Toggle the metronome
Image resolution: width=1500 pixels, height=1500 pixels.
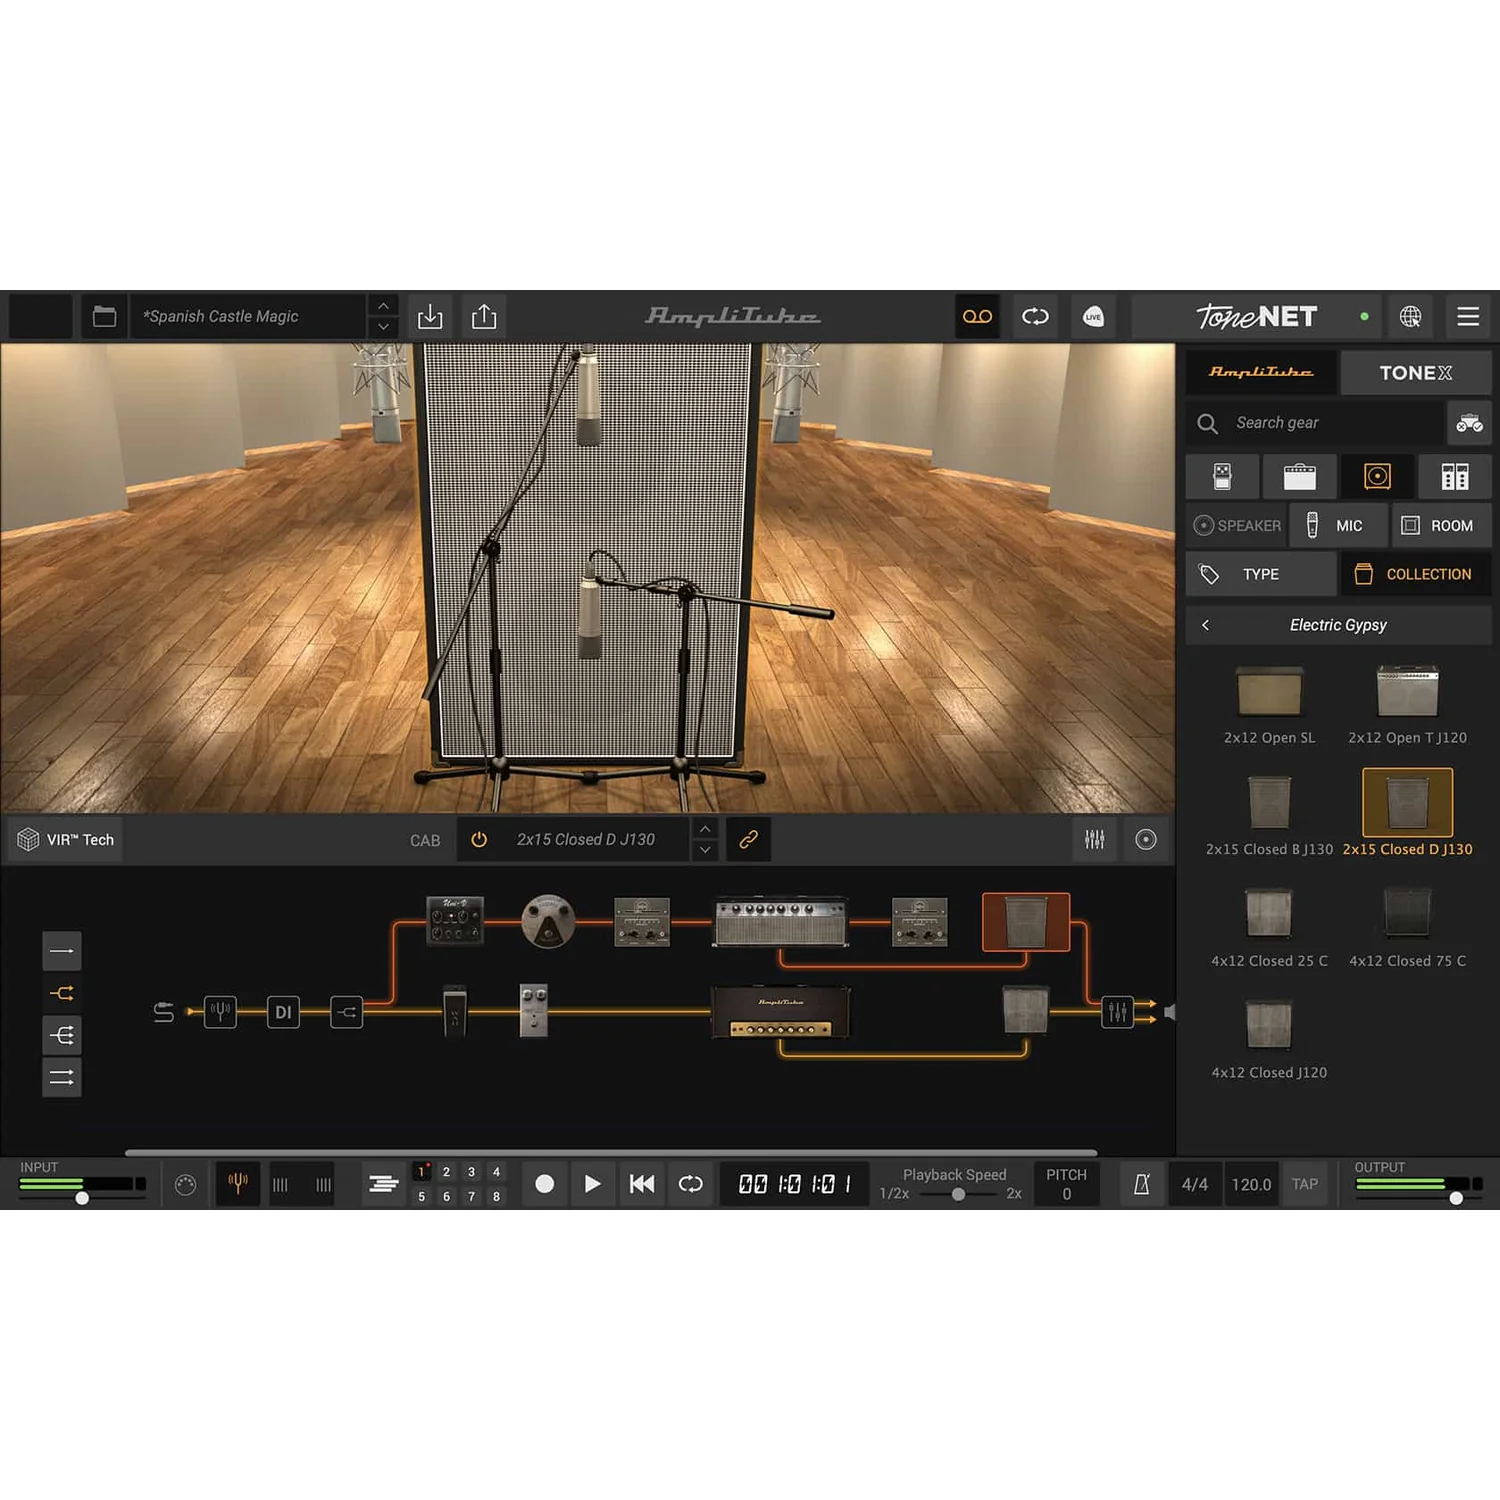pos(1141,1184)
